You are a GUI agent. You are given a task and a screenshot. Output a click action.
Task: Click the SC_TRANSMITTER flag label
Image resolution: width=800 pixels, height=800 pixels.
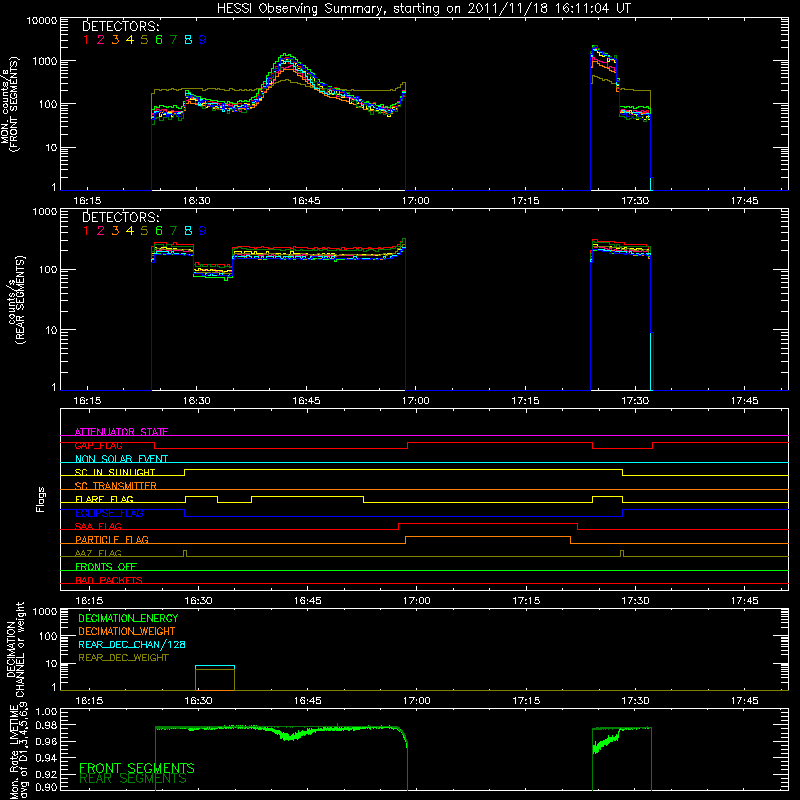pos(116,485)
